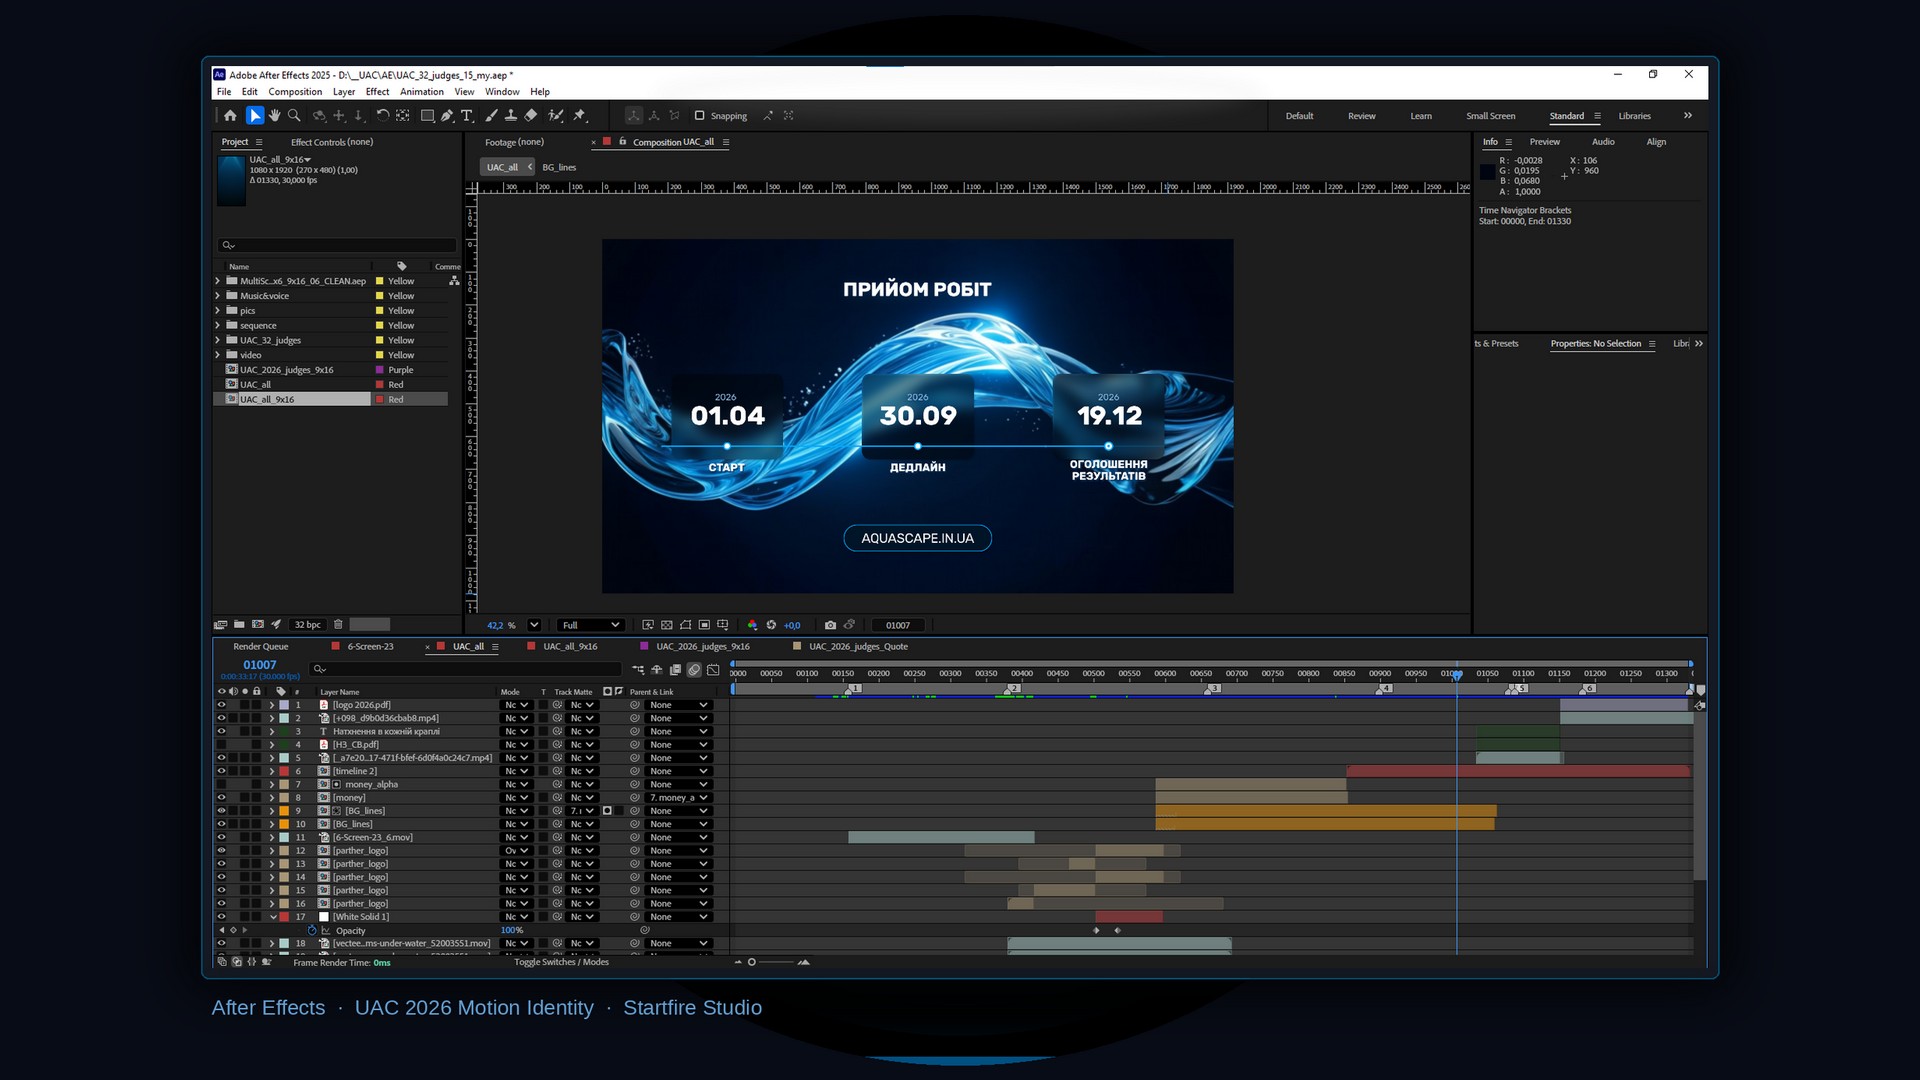Click Toggle Switches / Modes
The width and height of the screenshot is (1920, 1080).
click(561, 962)
